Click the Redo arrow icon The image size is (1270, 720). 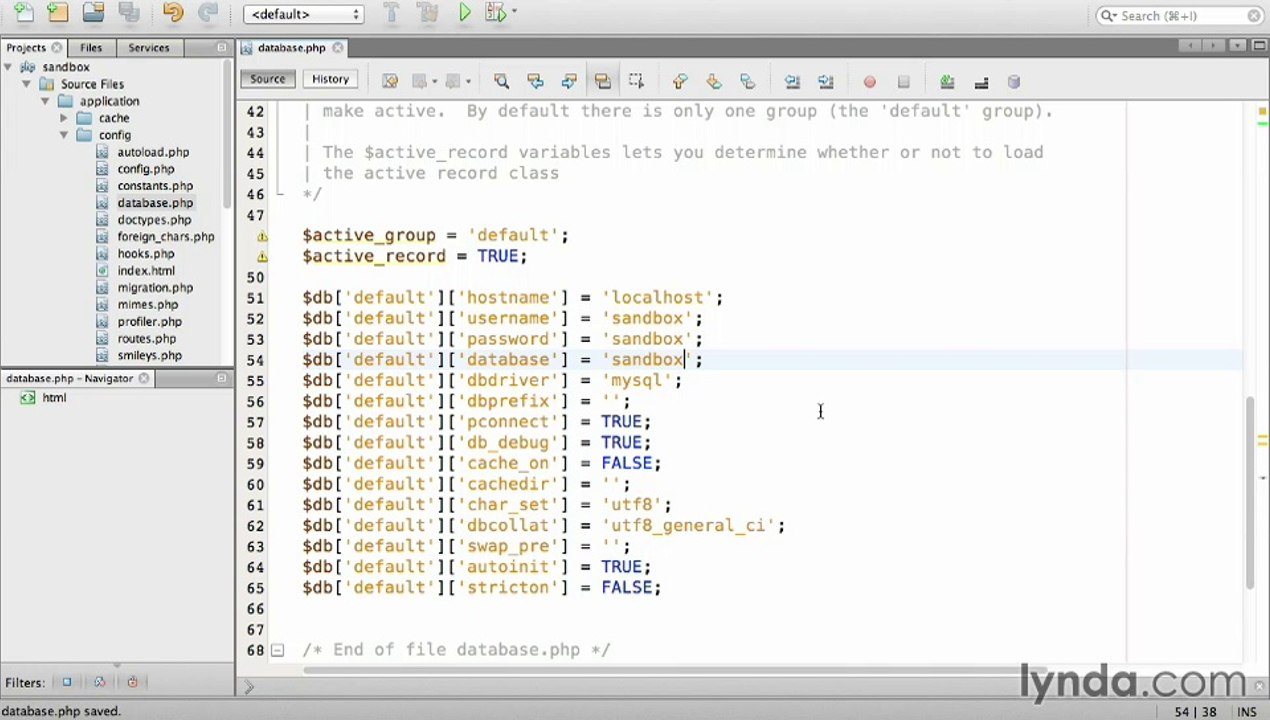[208, 13]
